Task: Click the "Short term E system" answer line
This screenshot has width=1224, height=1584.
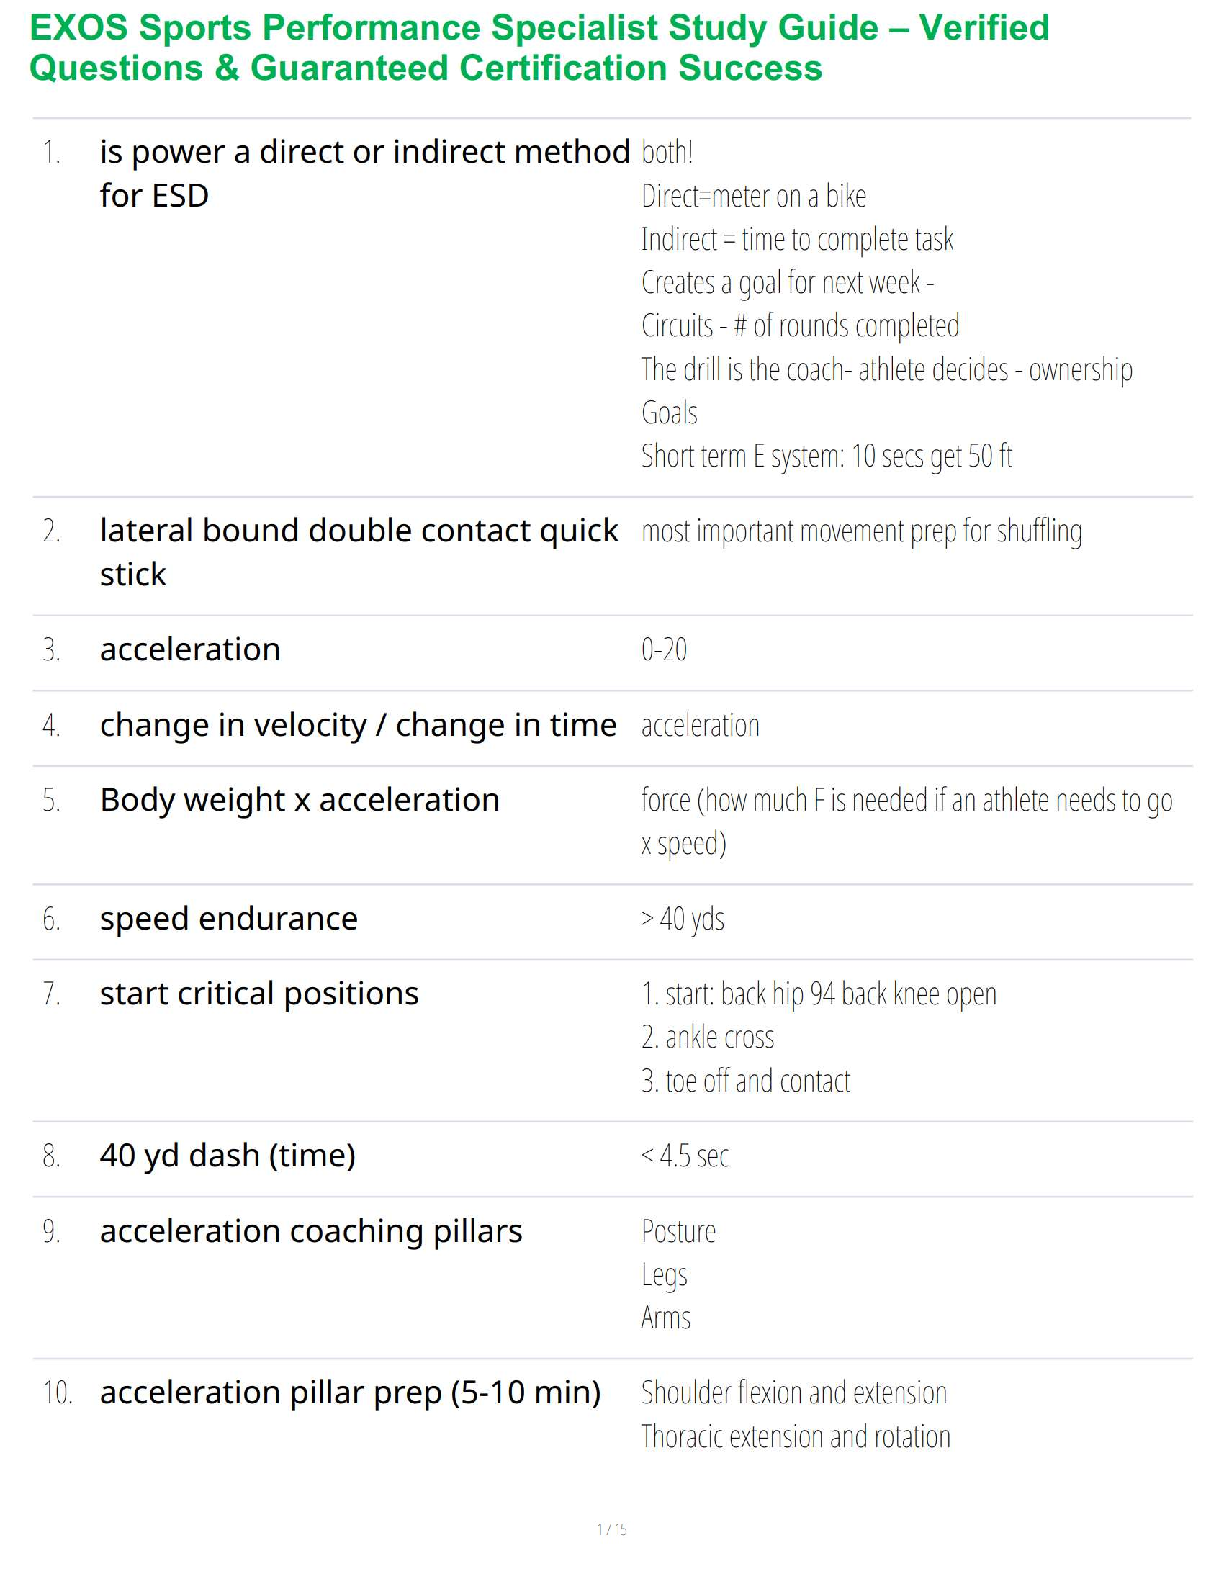Action: [826, 457]
